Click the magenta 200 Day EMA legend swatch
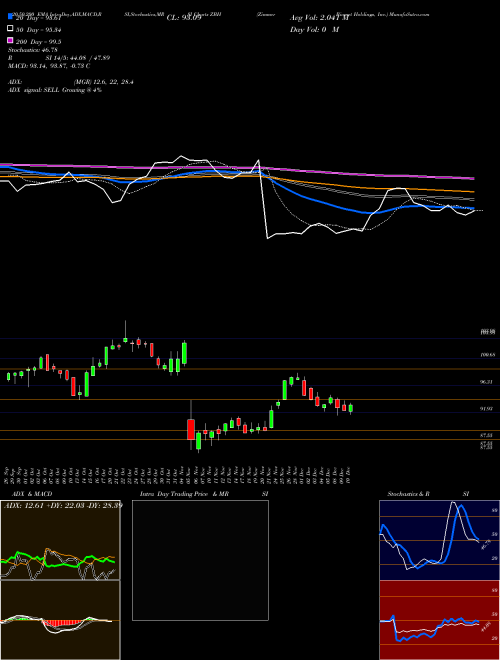Image resolution: width=500 pixels, height=660 pixels. (x=11, y=41)
